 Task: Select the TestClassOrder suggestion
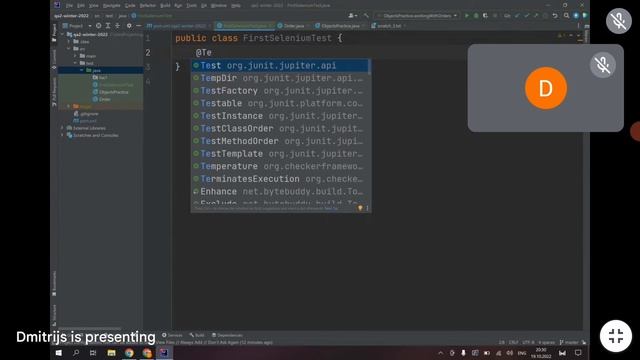pos(280,129)
